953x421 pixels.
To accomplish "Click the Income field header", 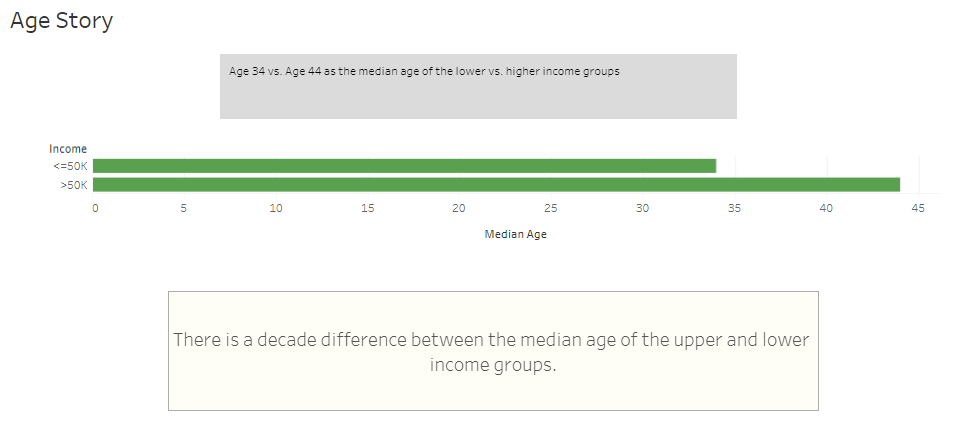I will point(68,149).
